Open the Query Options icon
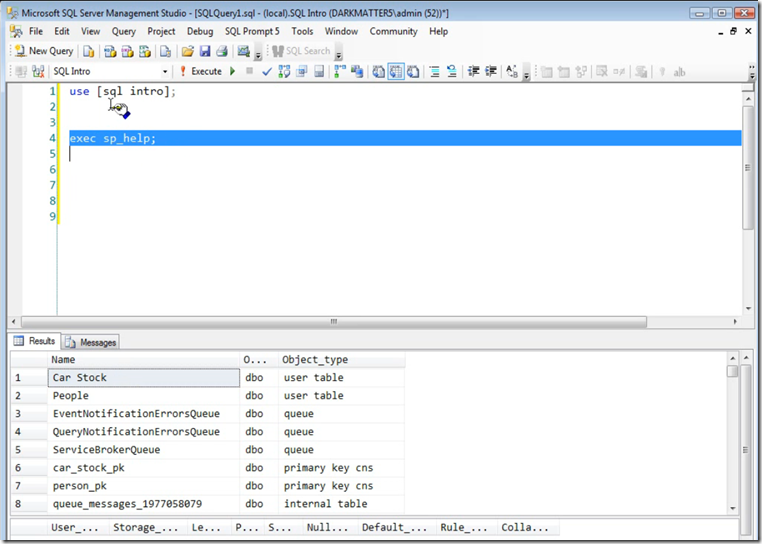Viewport: 762px width, 544px height. (x=302, y=72)
